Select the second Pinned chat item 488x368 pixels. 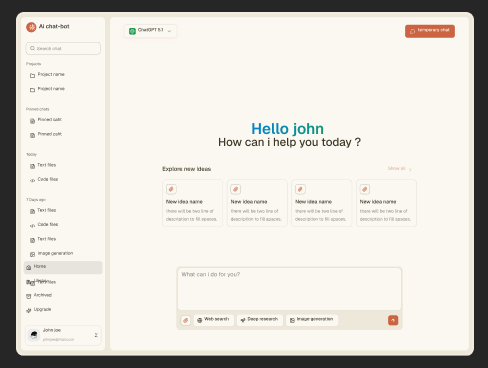[46, 134]
